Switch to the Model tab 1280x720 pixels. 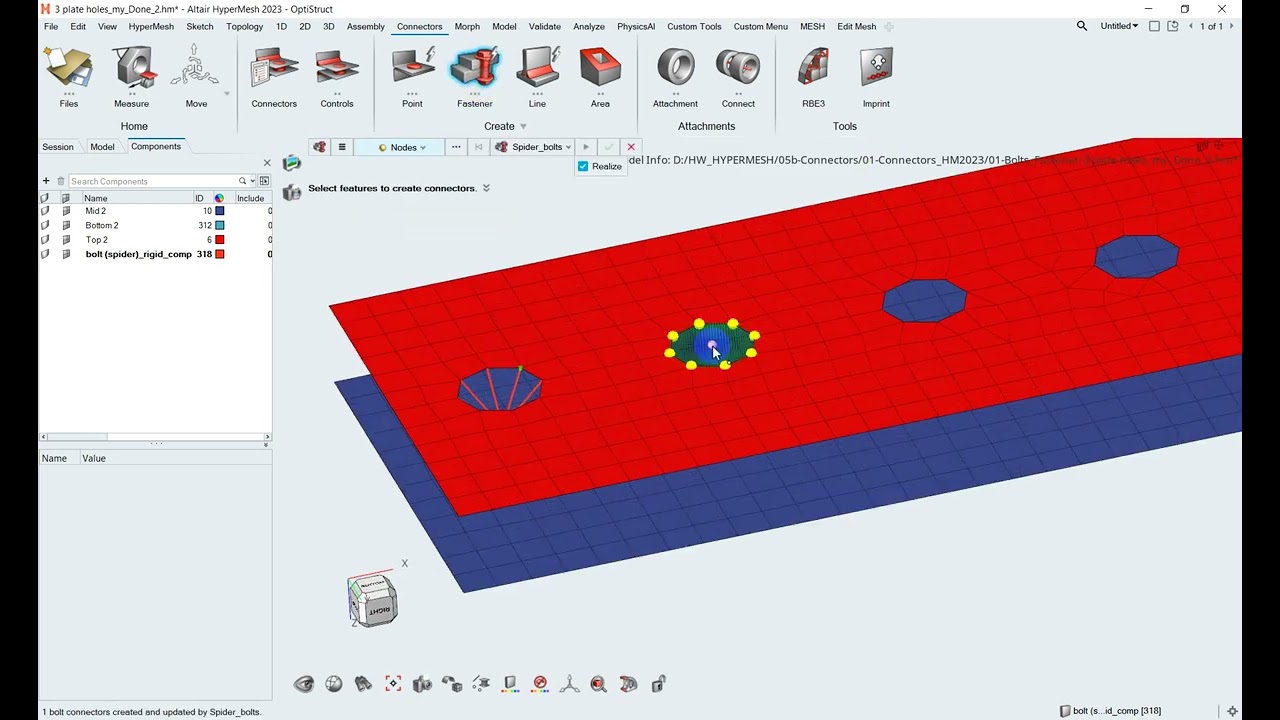tap(102, 147)
